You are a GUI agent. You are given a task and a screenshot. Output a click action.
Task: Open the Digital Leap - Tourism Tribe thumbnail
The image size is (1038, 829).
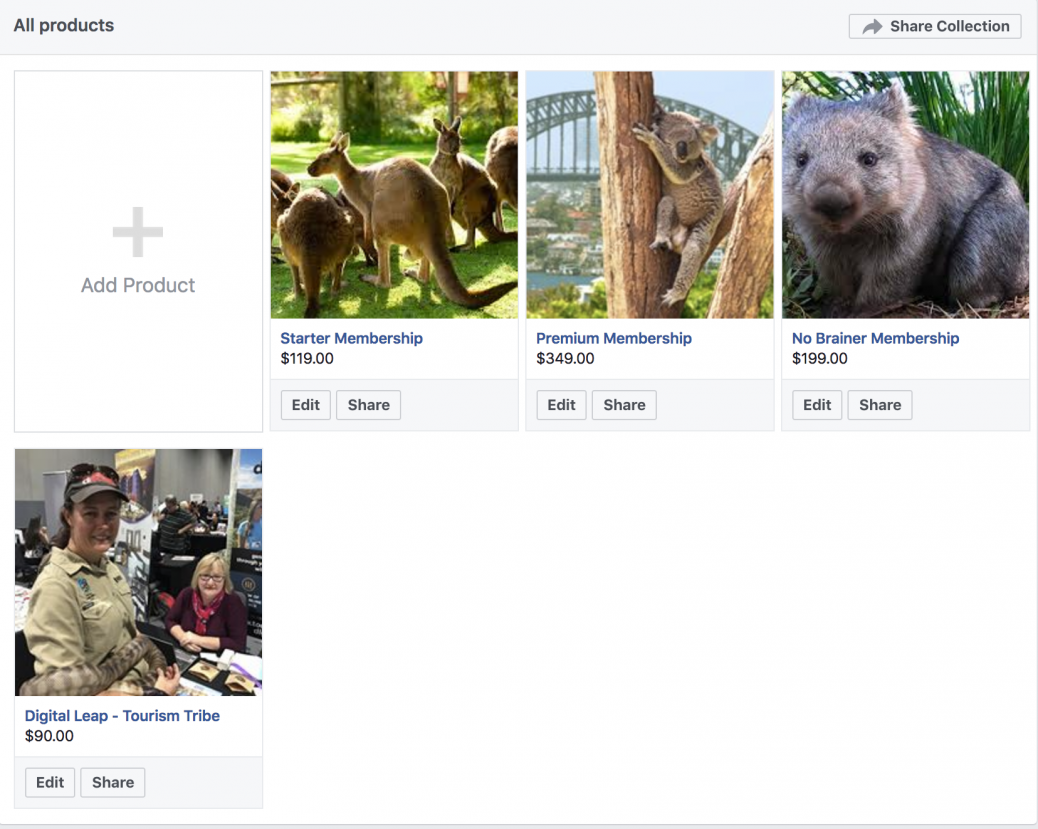pyautogui.click(x=137, y=571)
